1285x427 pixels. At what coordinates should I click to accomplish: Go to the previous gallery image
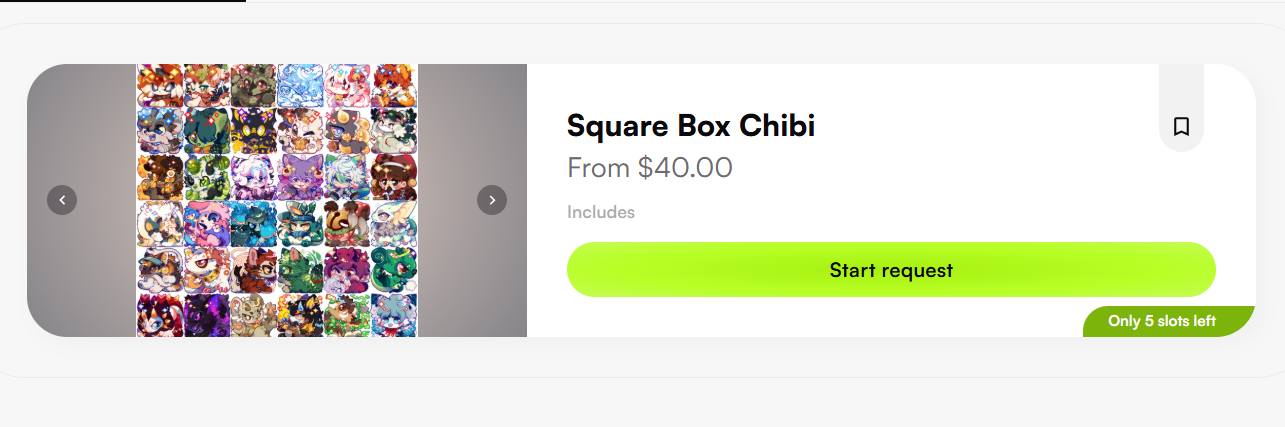(62, 200)
